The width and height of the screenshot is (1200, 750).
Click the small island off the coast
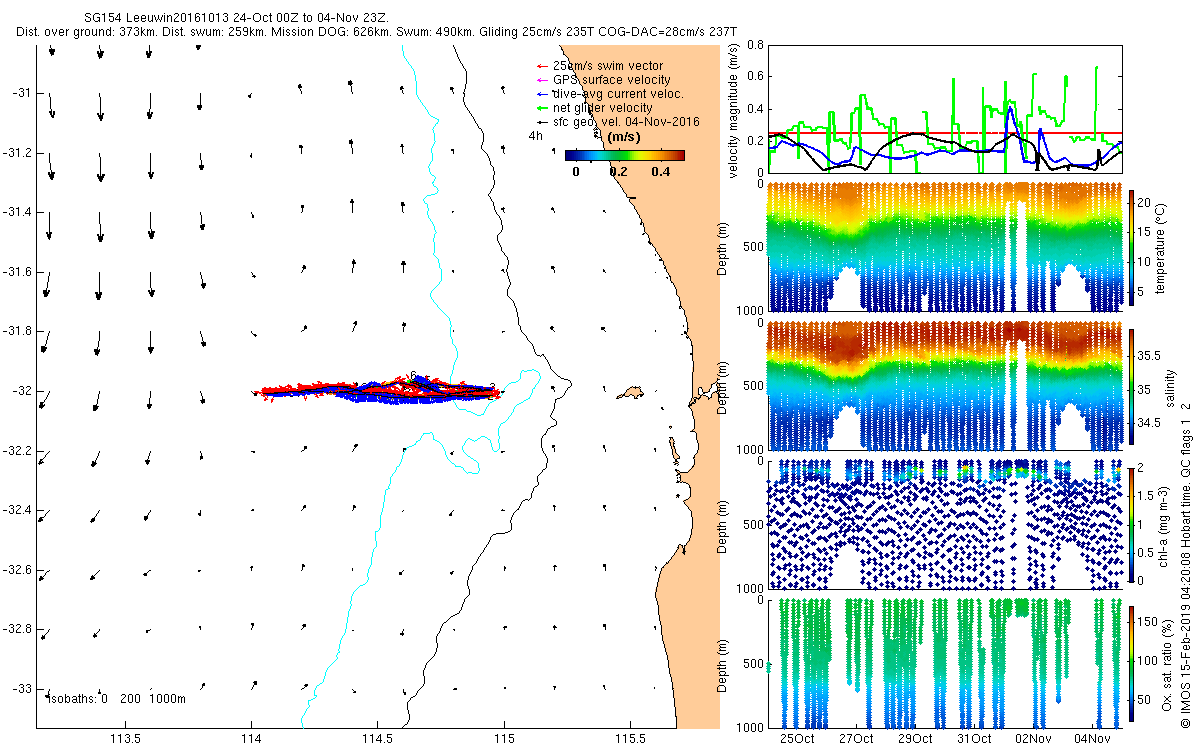[631, 391]
